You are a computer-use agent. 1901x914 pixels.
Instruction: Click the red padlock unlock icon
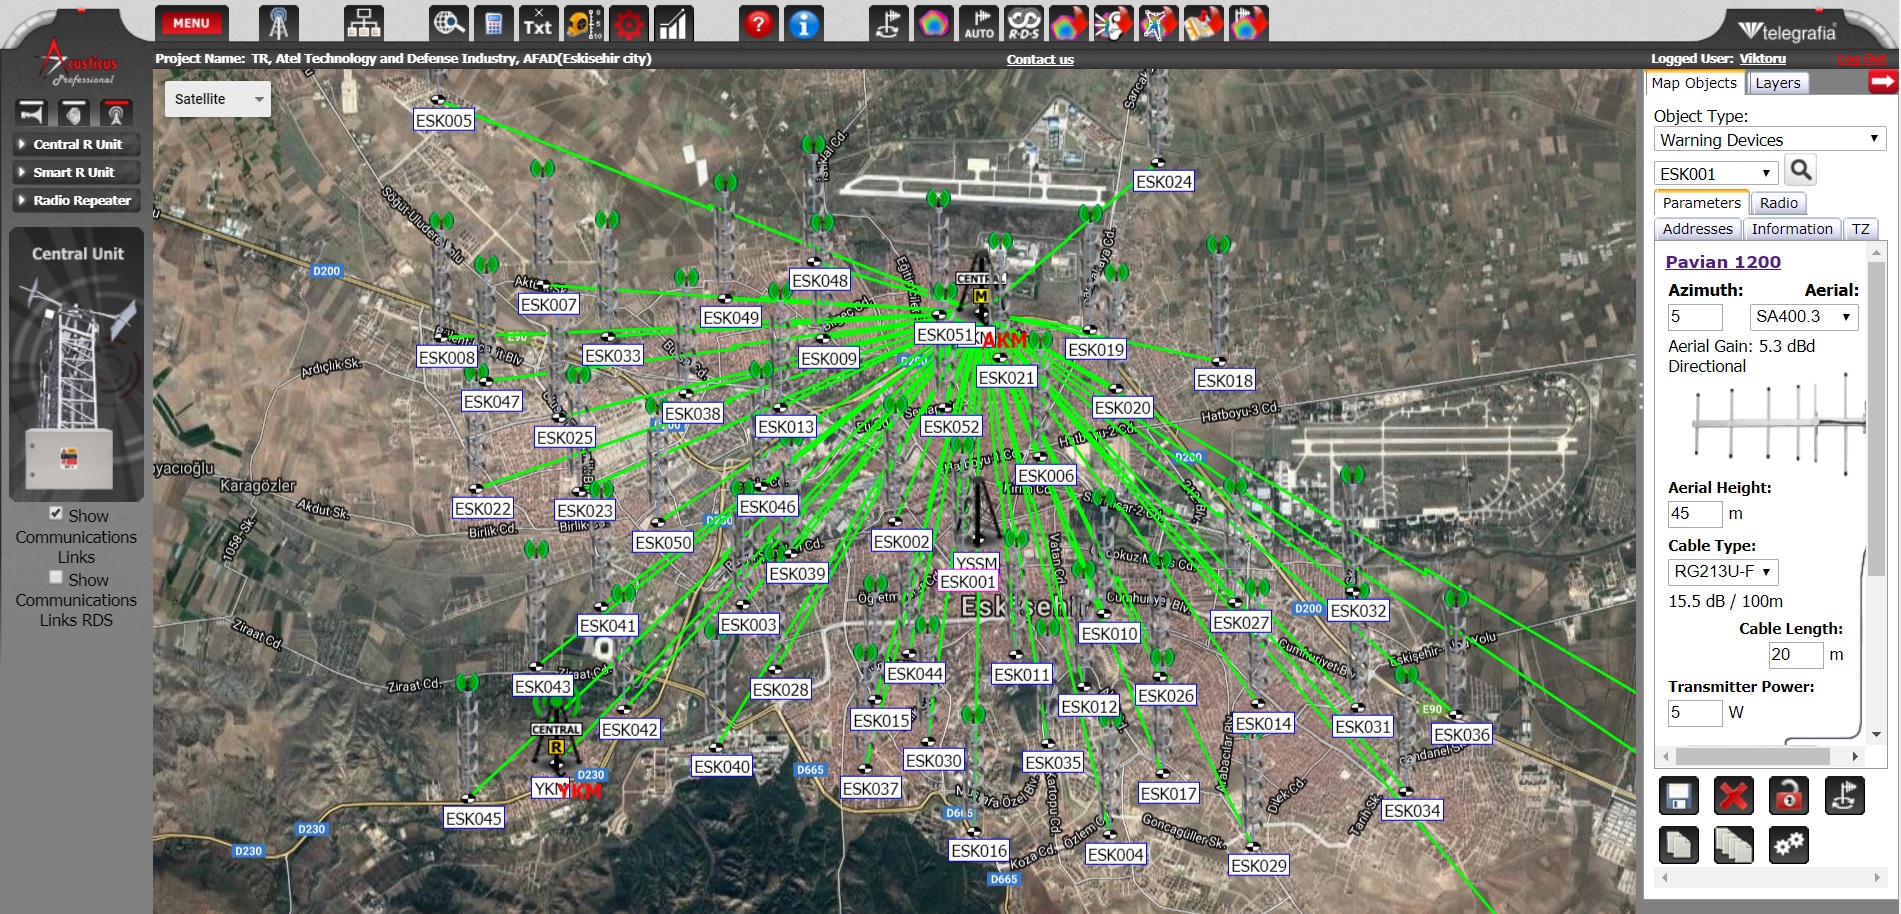(x=1789, y=796)
